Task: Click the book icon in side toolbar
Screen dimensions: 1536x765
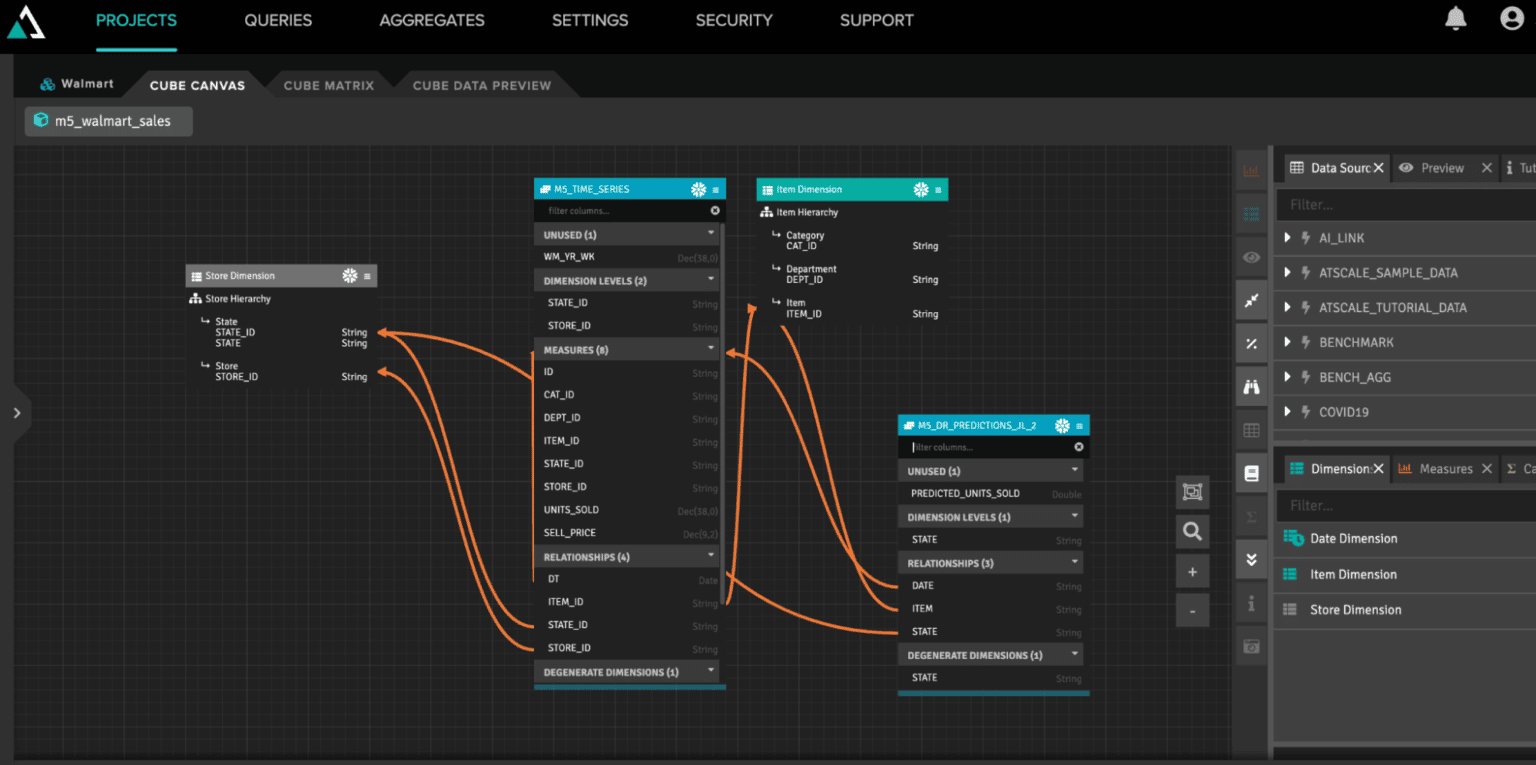Action: tap(1251, 474)
